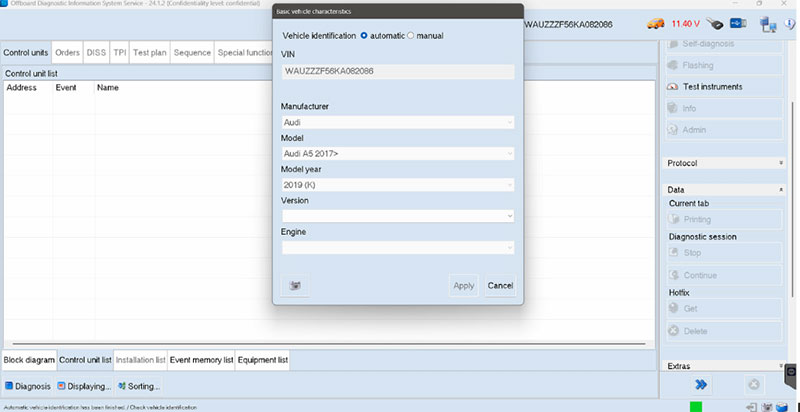
Task: Click Cancel in the vehicle characteristics dialog
Action: pos(500,286)
